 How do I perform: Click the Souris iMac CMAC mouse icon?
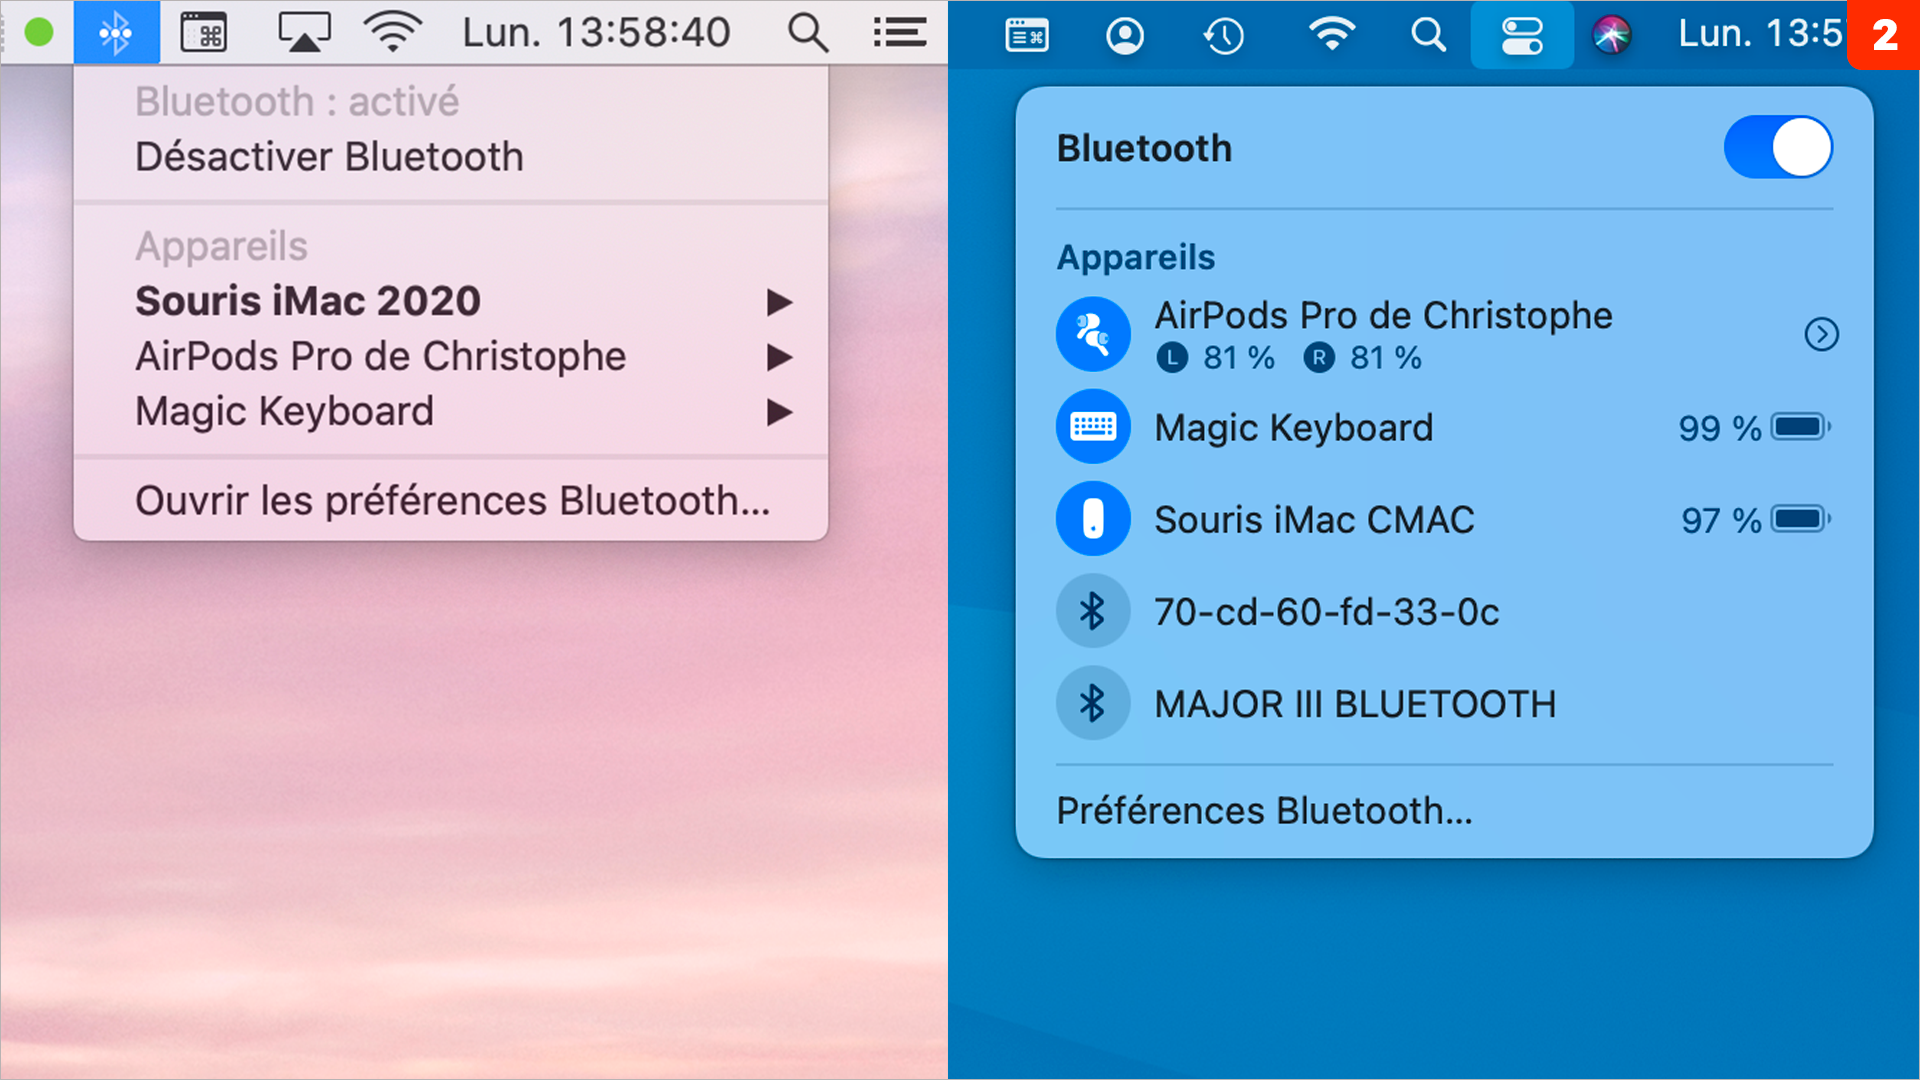click(x=1093, y=519)
